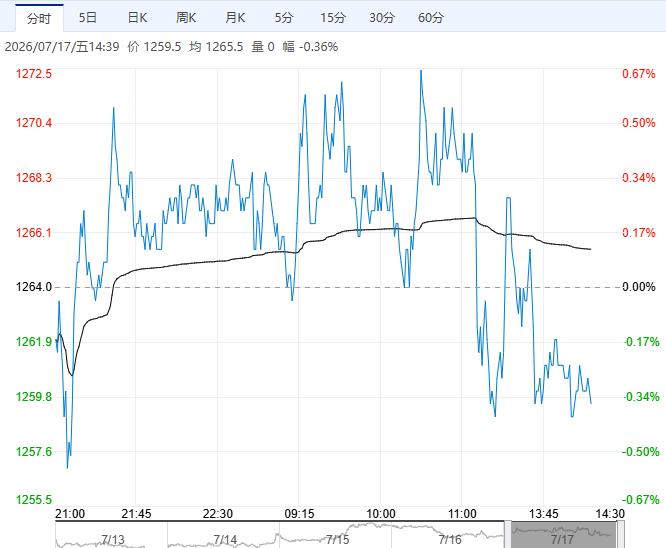
Task: Open the 60分 hourly interval tab
Action: (431, 17)
